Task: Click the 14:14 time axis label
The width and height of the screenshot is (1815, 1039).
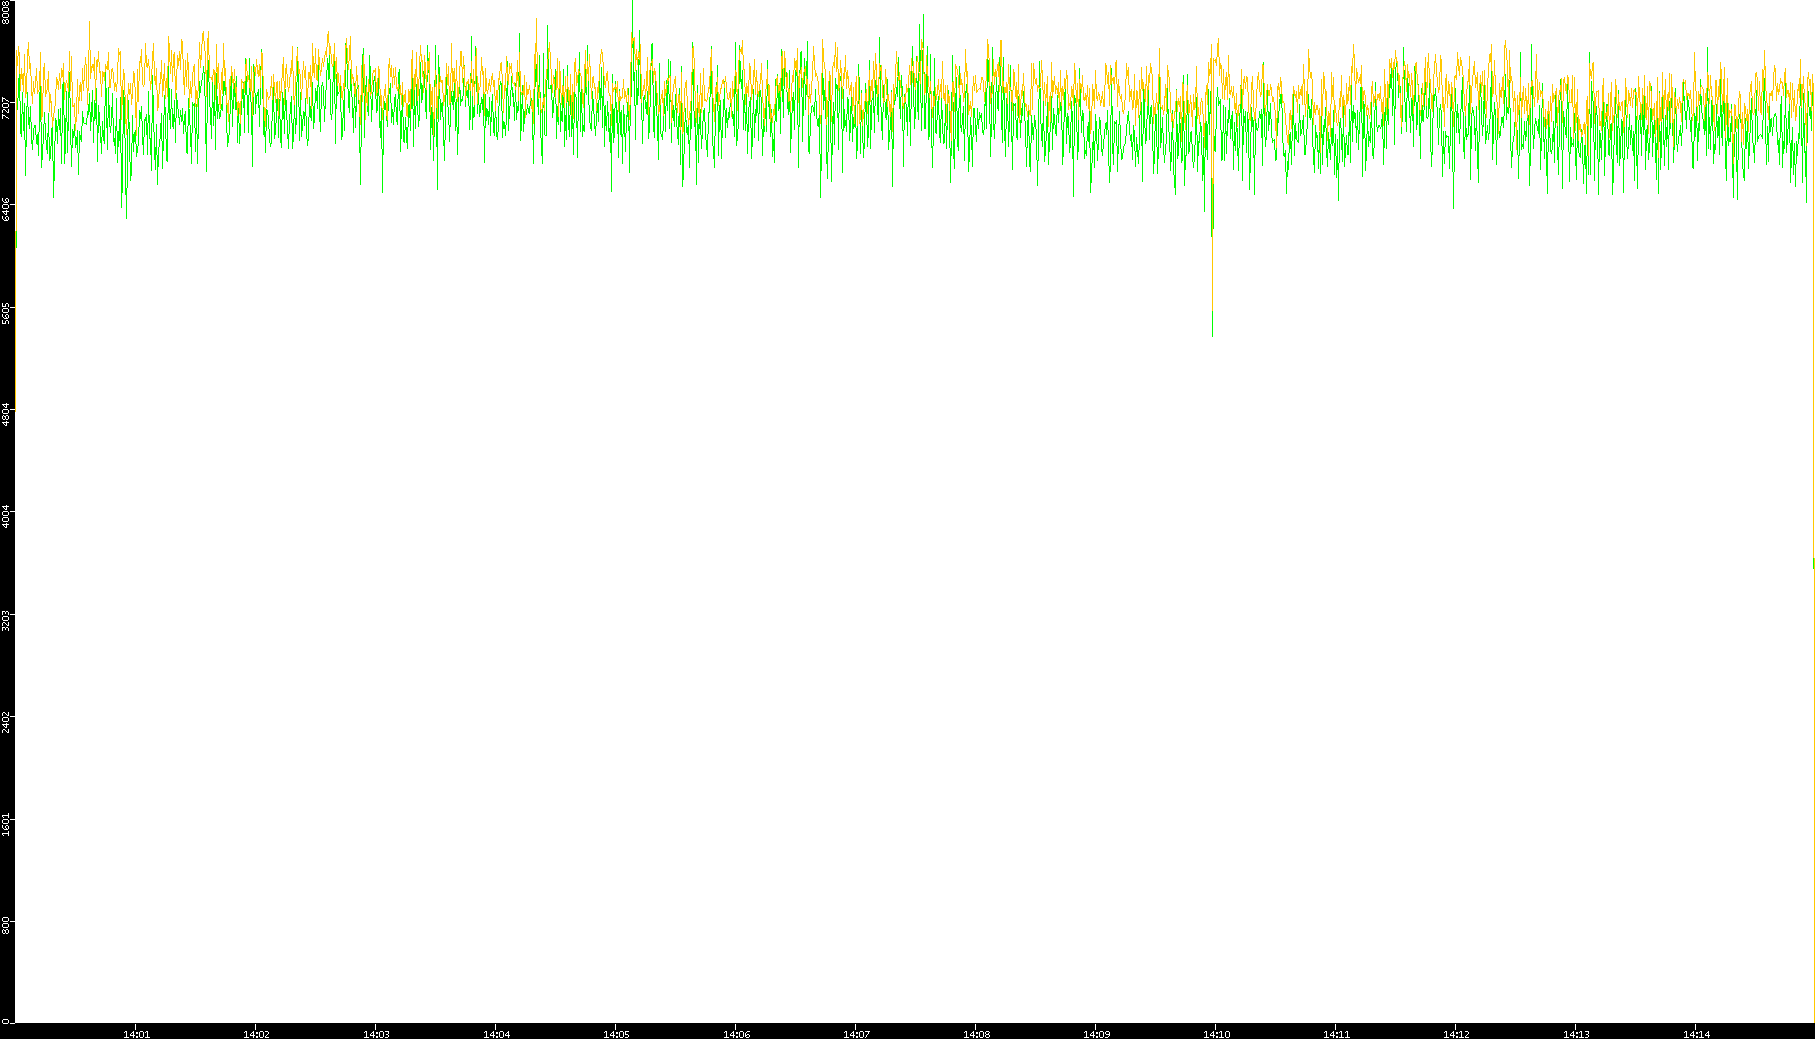Action: [1696, 1034]
